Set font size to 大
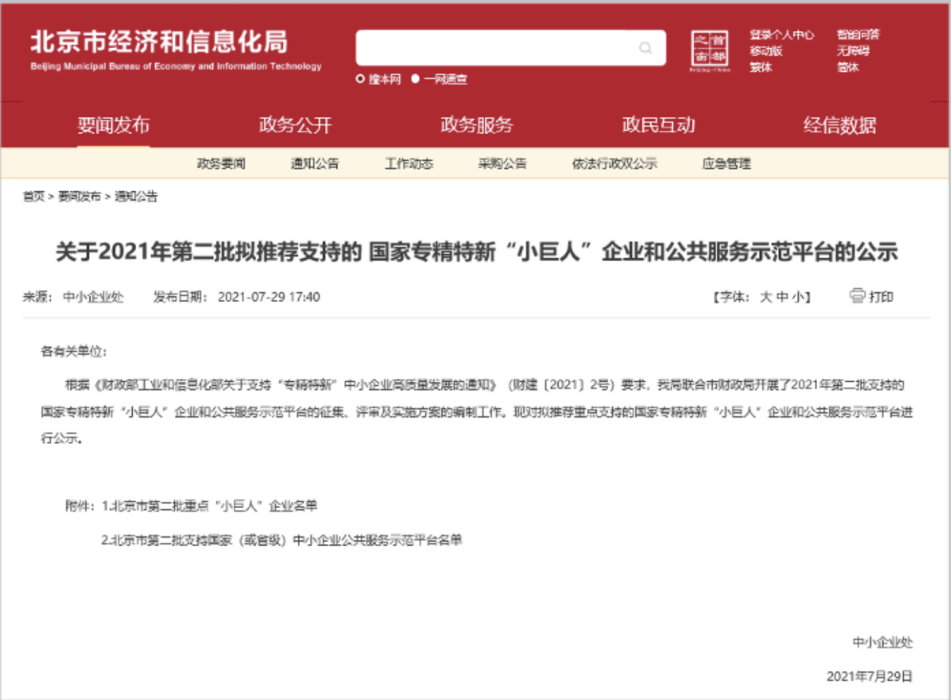The width and height of the screenshot is (951, 700). (766, 297)
